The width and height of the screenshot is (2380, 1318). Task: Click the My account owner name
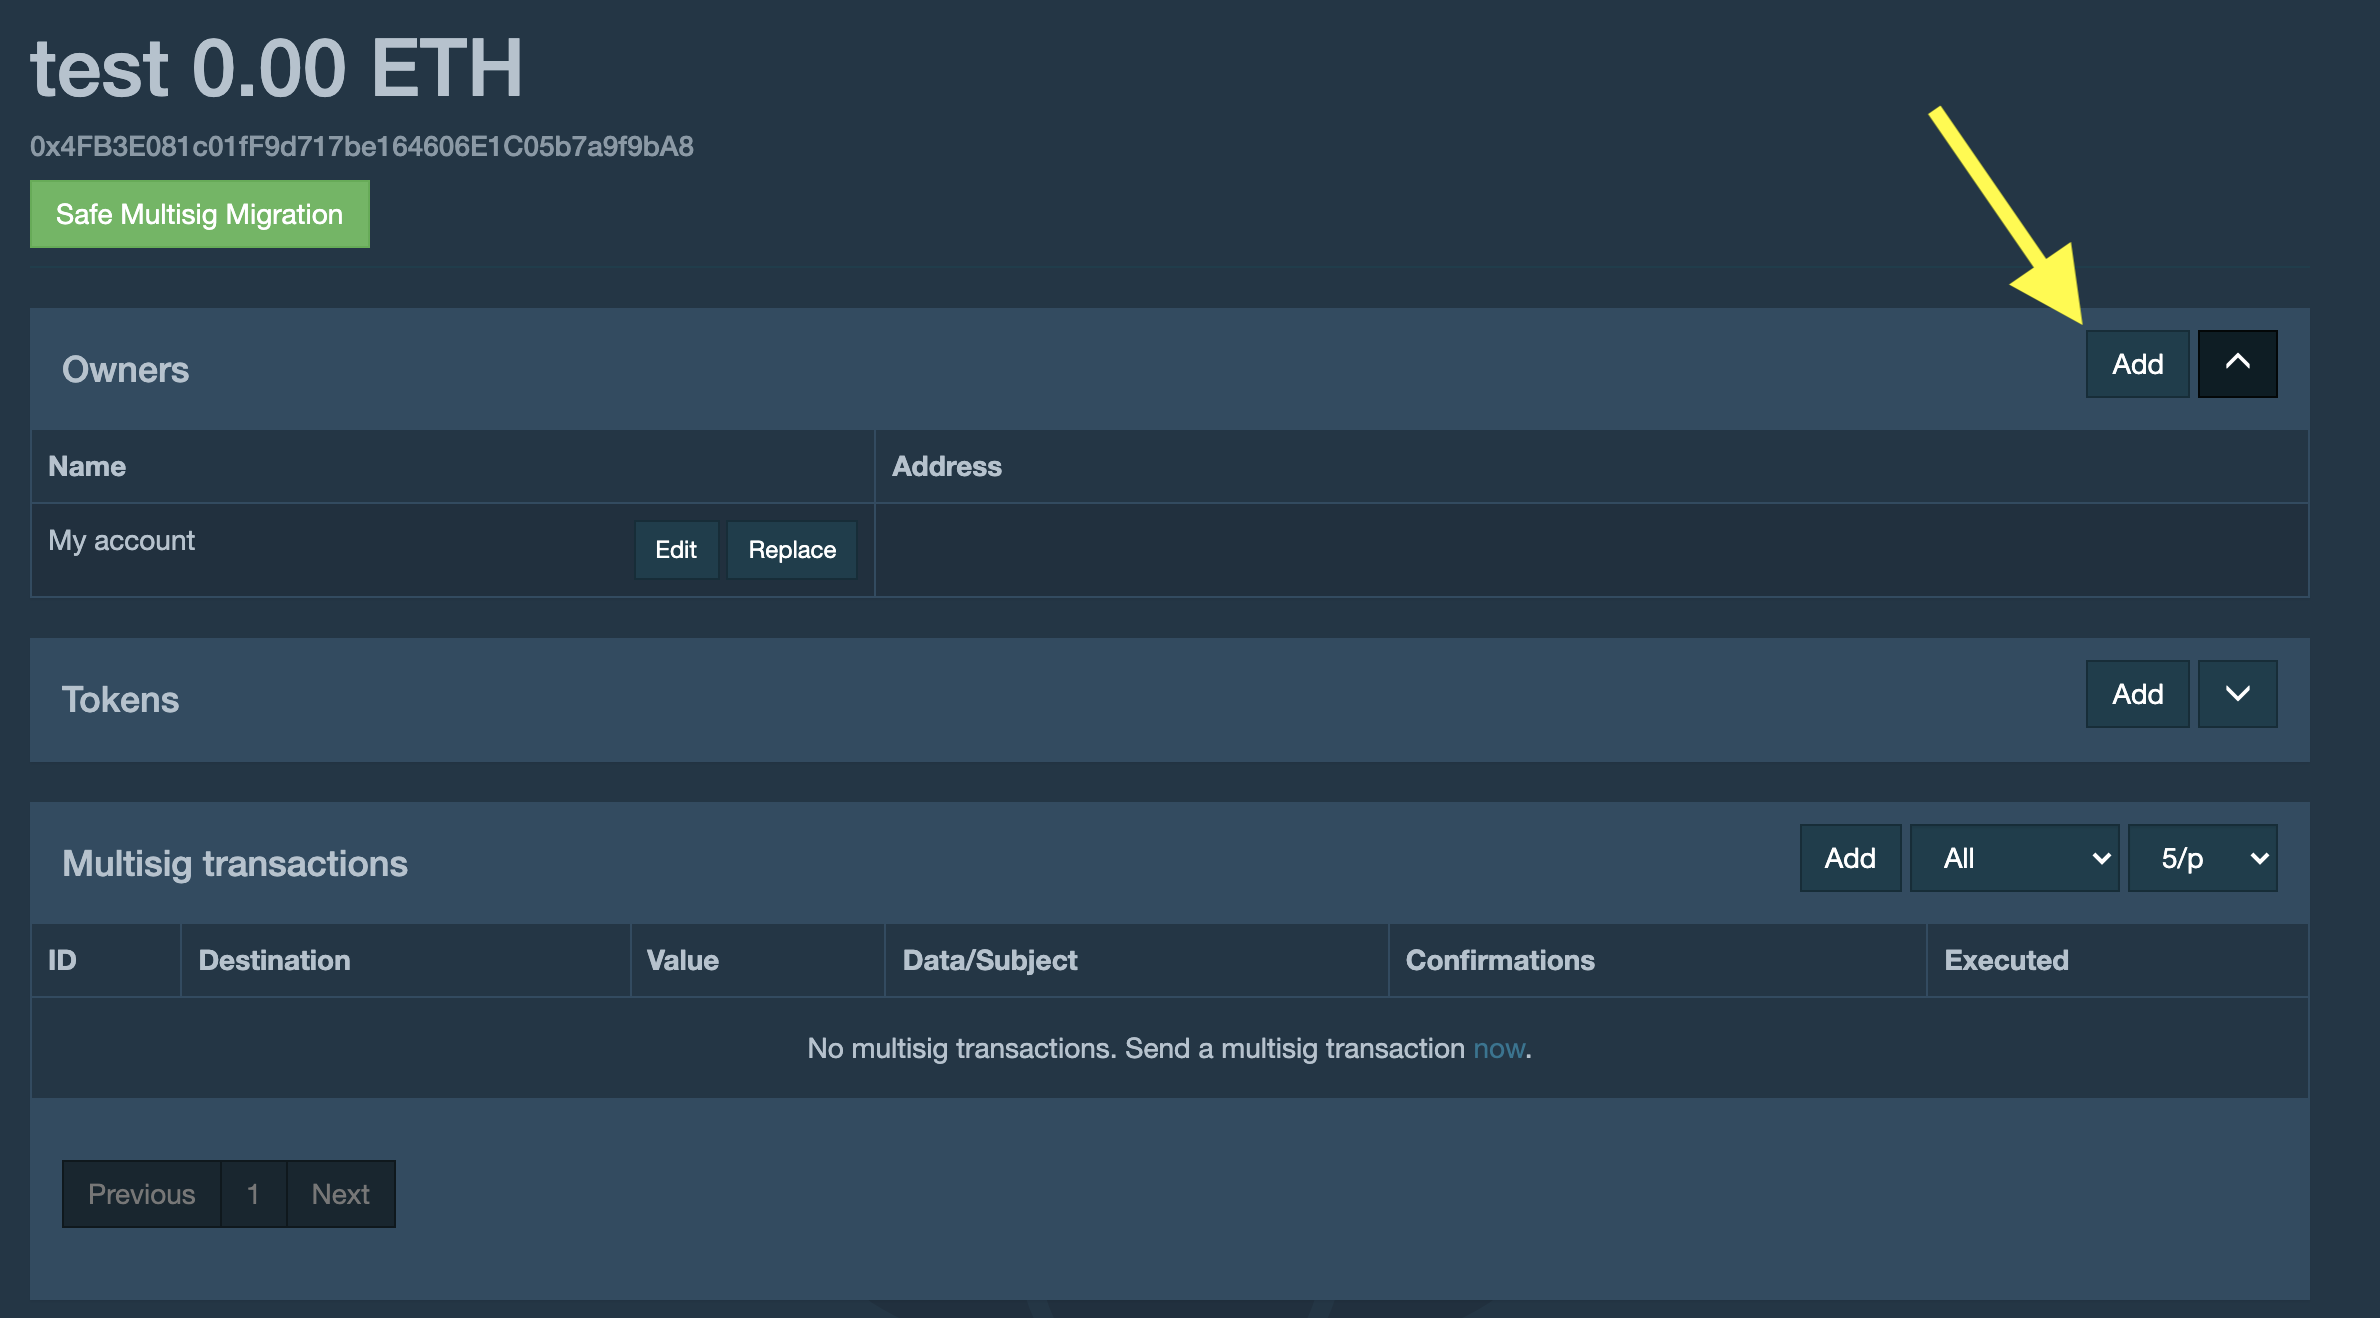coord(121,541)
